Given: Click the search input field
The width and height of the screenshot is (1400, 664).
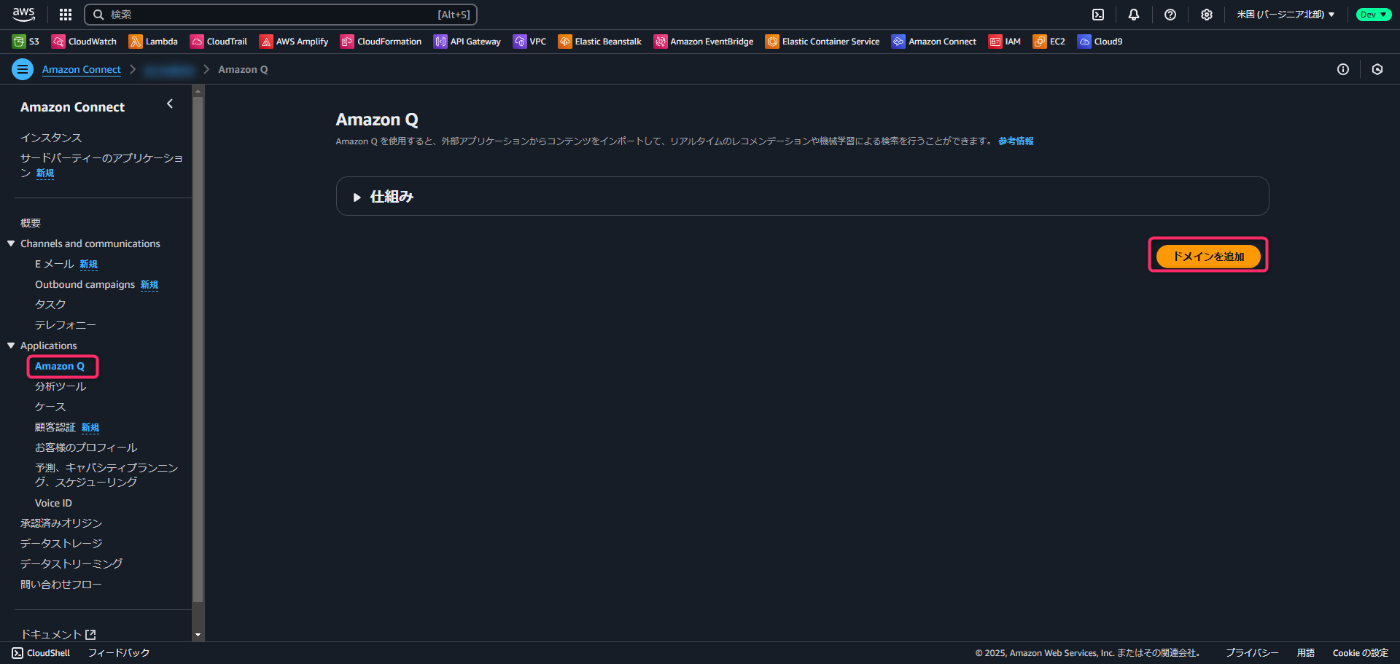Looking at the screenshot, I should click(281, 14).
